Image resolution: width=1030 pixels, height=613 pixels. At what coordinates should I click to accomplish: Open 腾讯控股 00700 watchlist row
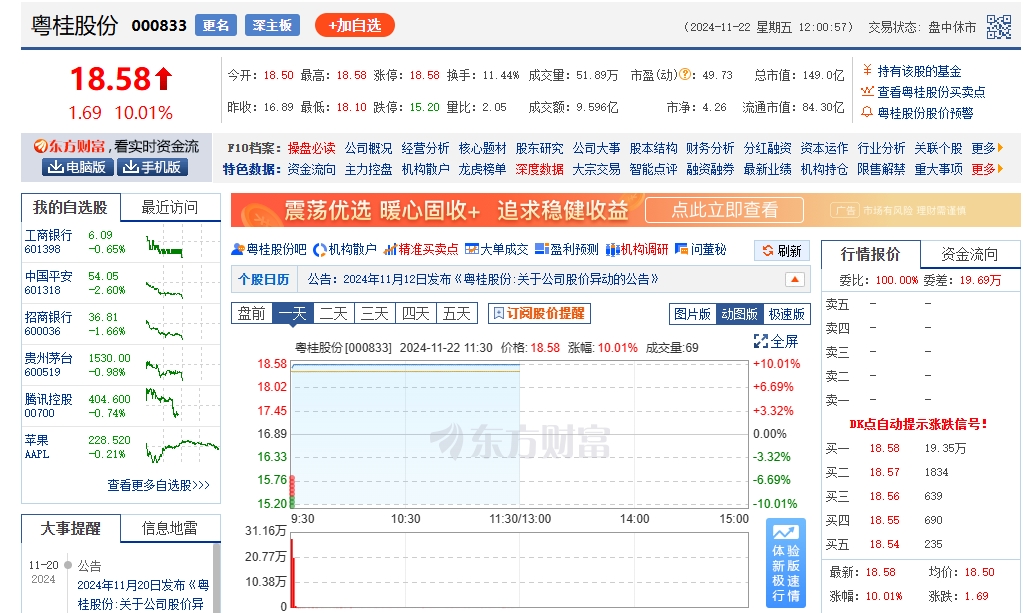121,406
